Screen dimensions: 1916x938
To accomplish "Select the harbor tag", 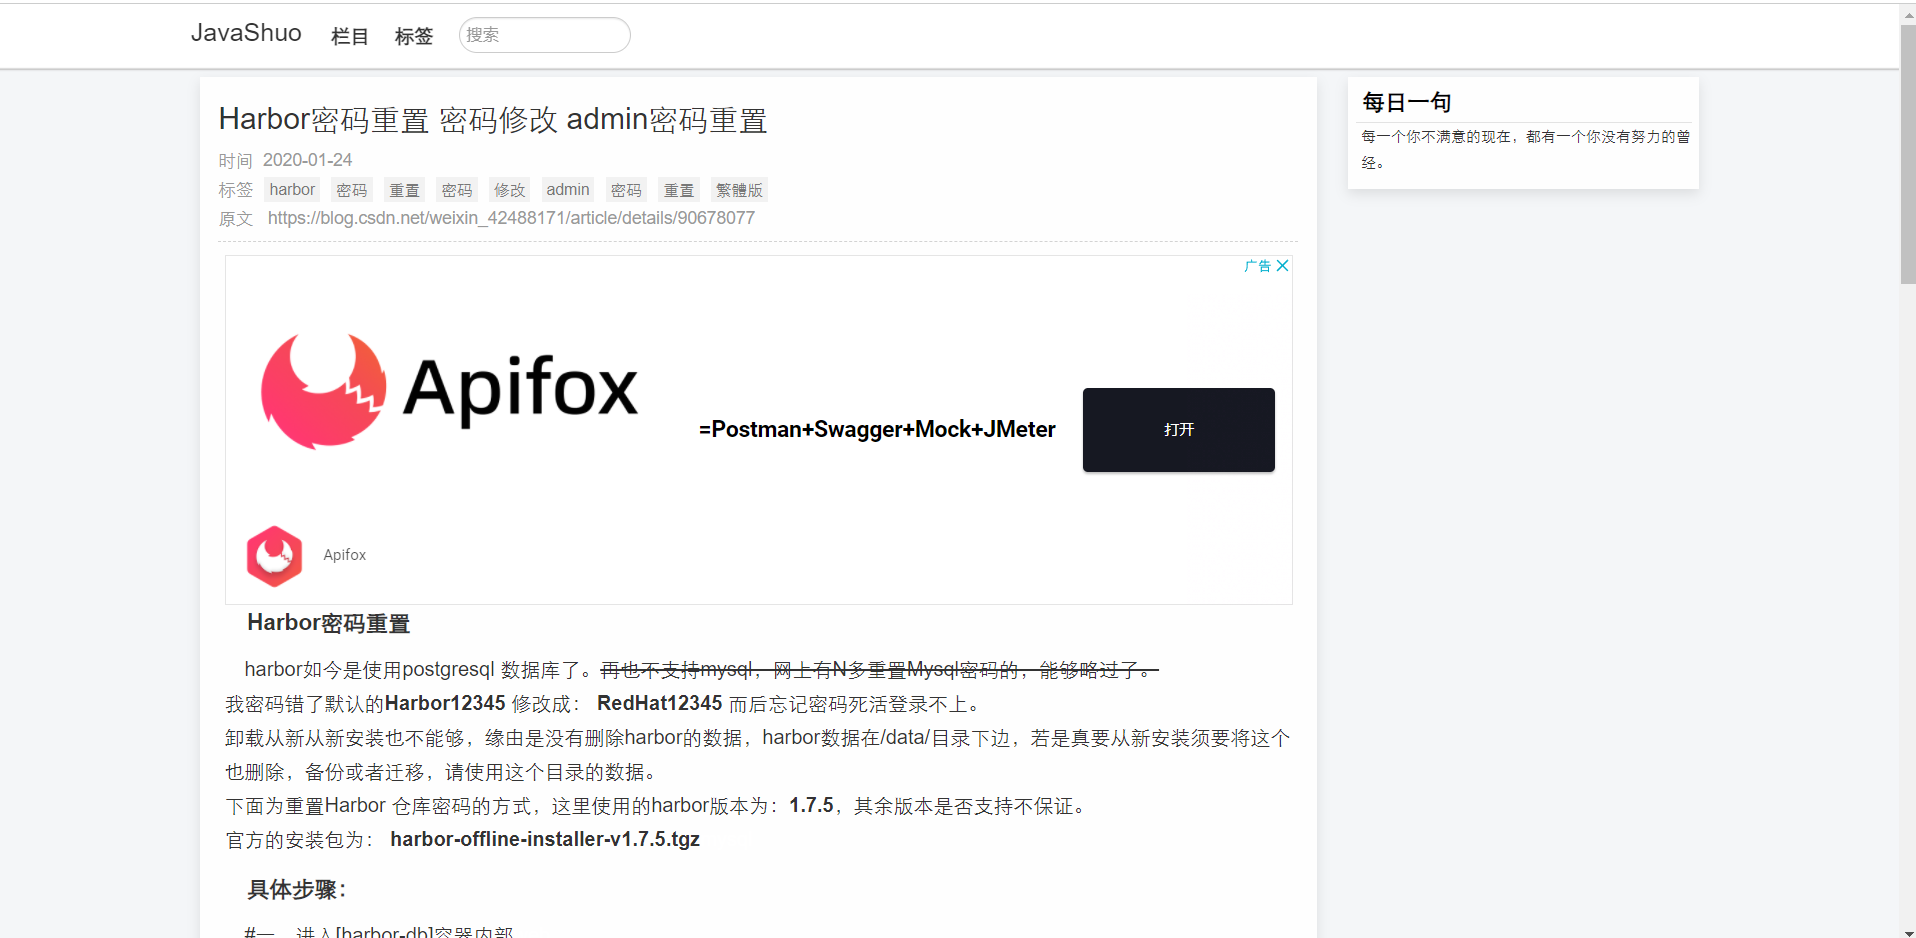I will pos(292,190).
